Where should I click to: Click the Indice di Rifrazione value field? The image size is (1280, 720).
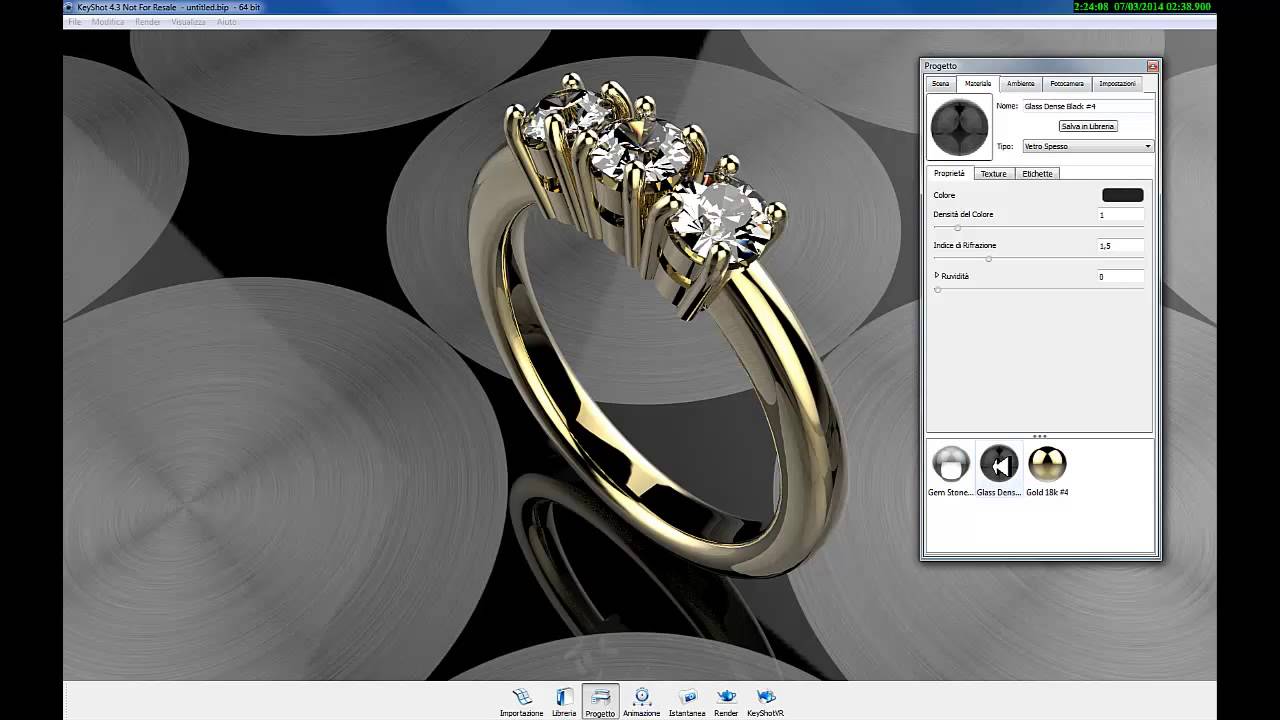pyautogui.click(x=1120, y=246)
